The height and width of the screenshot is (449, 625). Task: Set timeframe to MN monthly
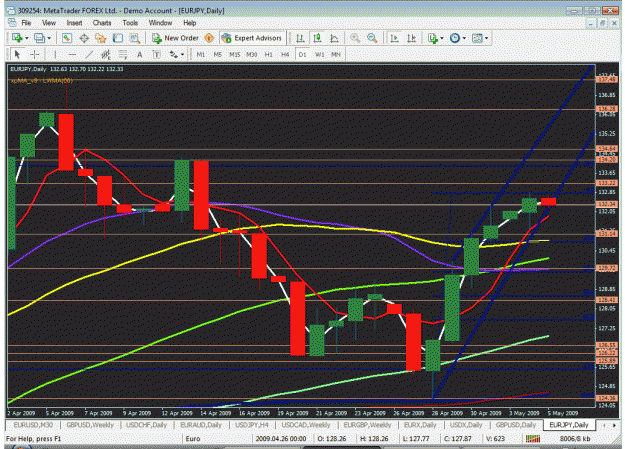[336, 54]
